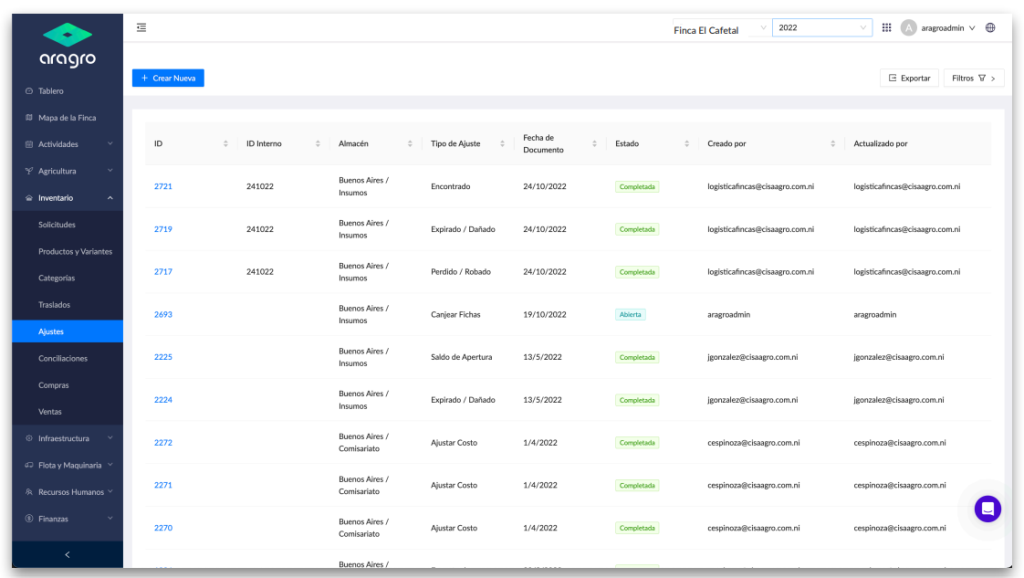The height and width of the screenshot is (578, 1024).
Task: Collapse sidebar with the bottom arrow
Action: [67, 554]
